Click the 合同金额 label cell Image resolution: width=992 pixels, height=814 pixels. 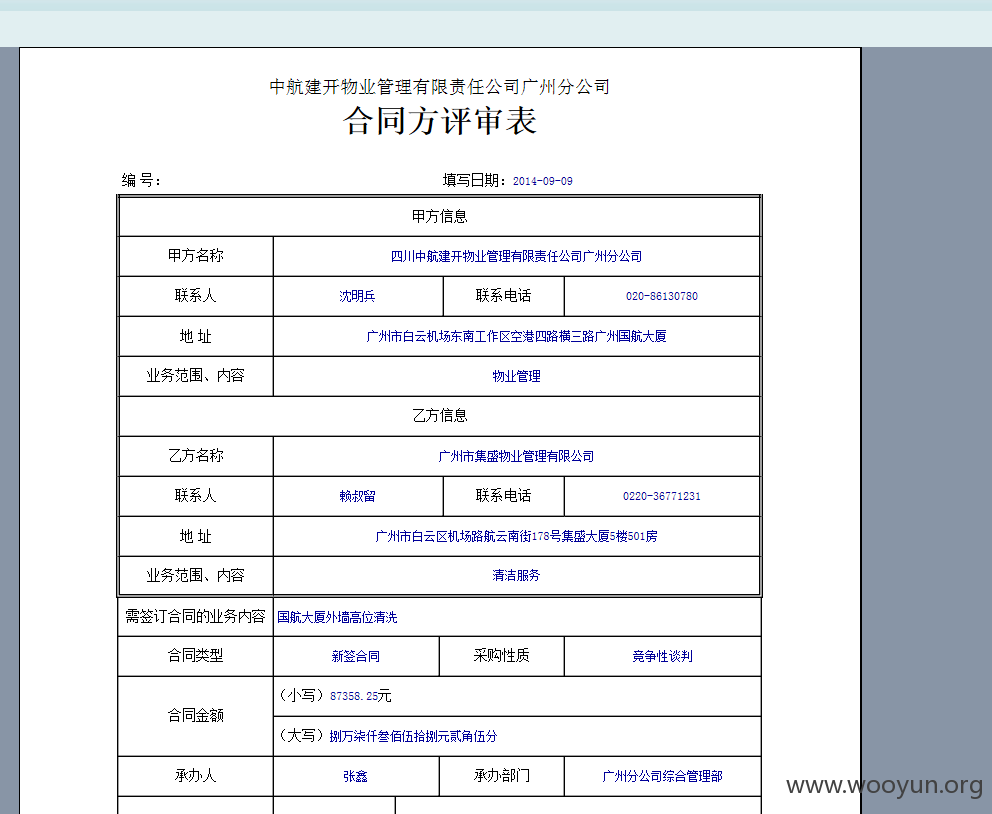(x=195, y=716)
